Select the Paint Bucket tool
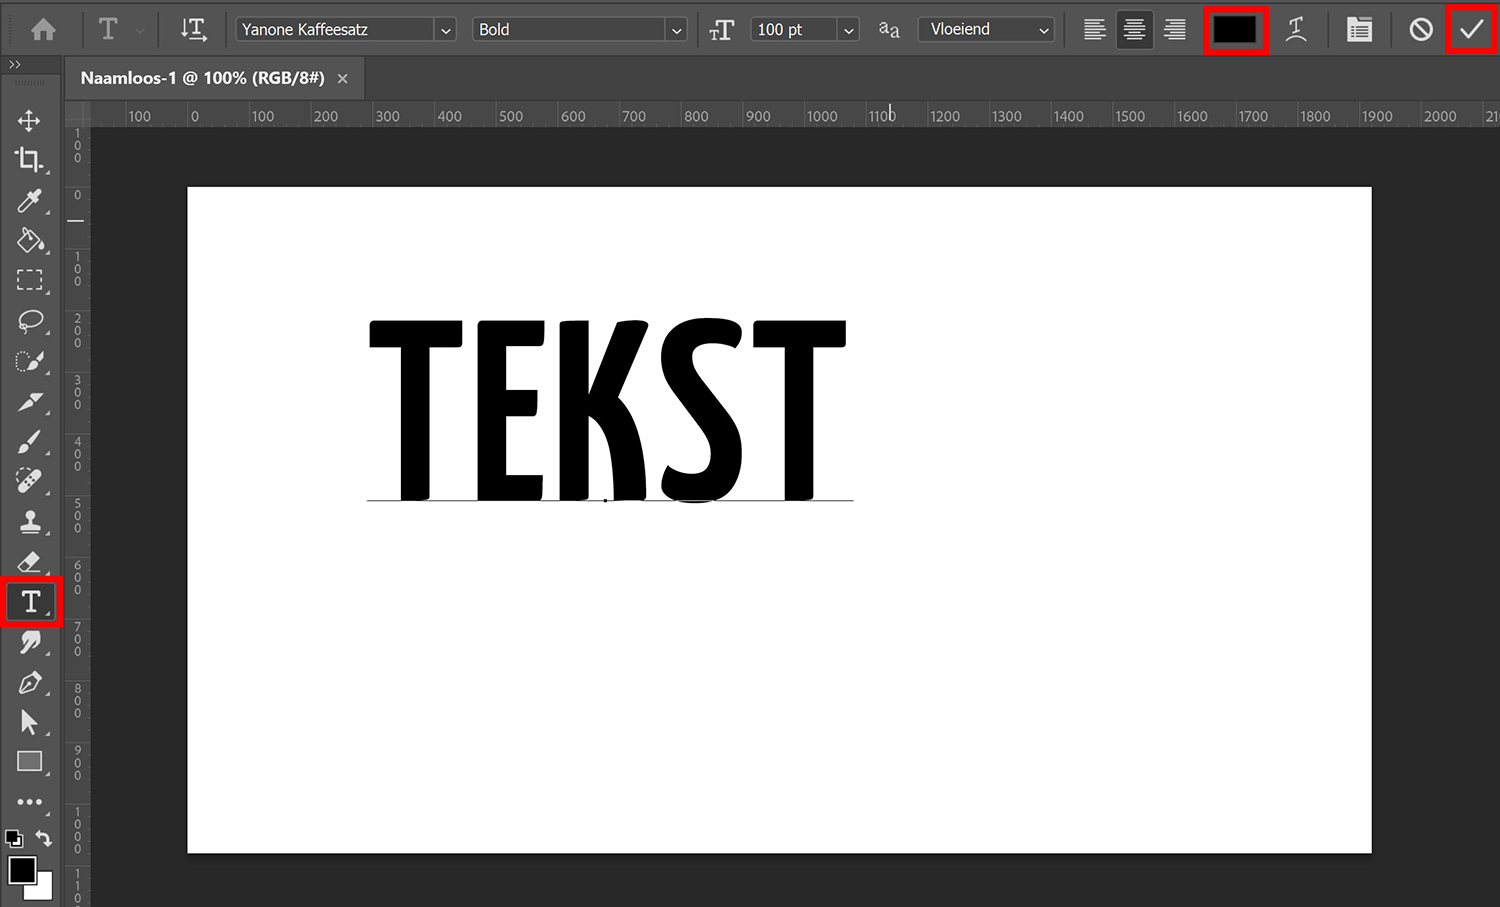 30,241
